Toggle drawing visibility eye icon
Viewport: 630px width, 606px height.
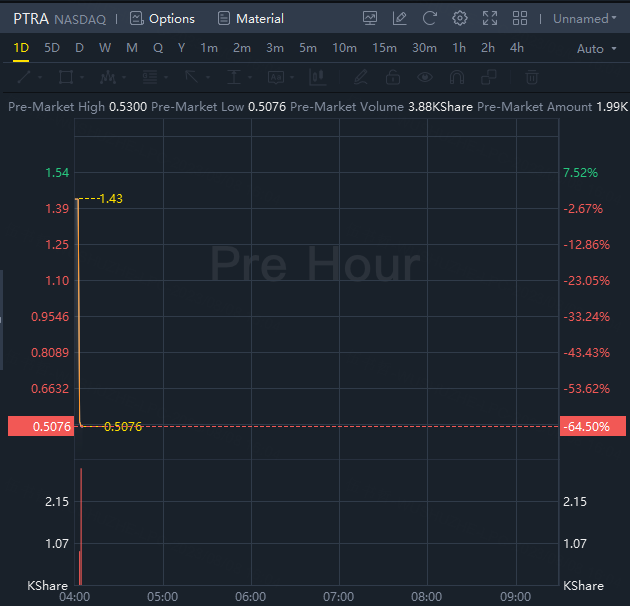pyautogui.click(x=426, y=77)
